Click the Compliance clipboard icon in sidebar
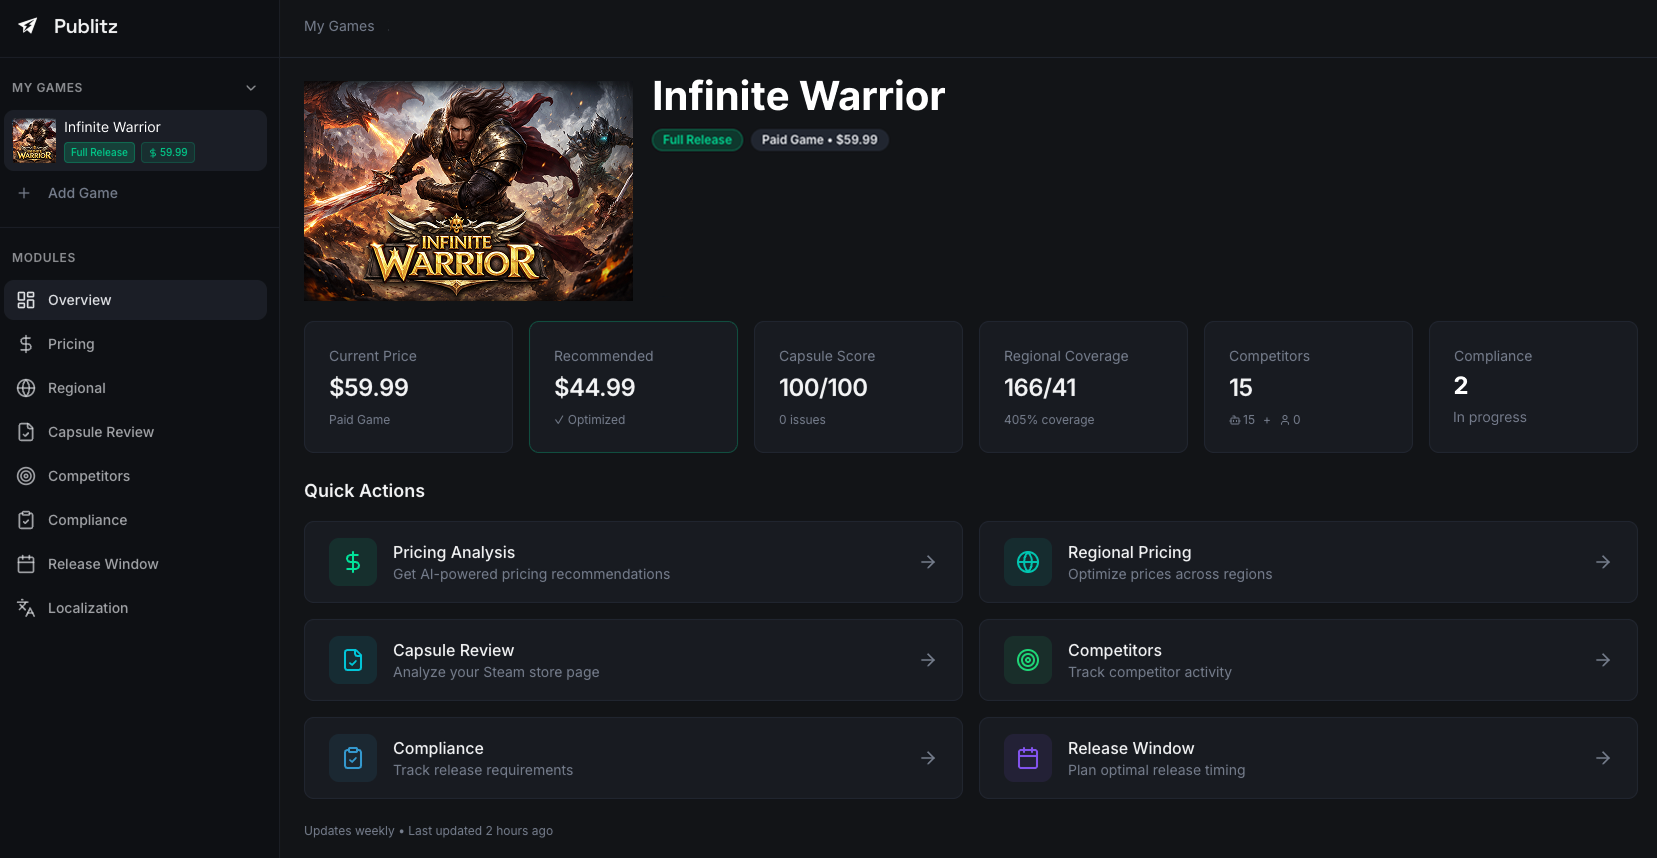 pyautogui.click(x=26, y=520)
